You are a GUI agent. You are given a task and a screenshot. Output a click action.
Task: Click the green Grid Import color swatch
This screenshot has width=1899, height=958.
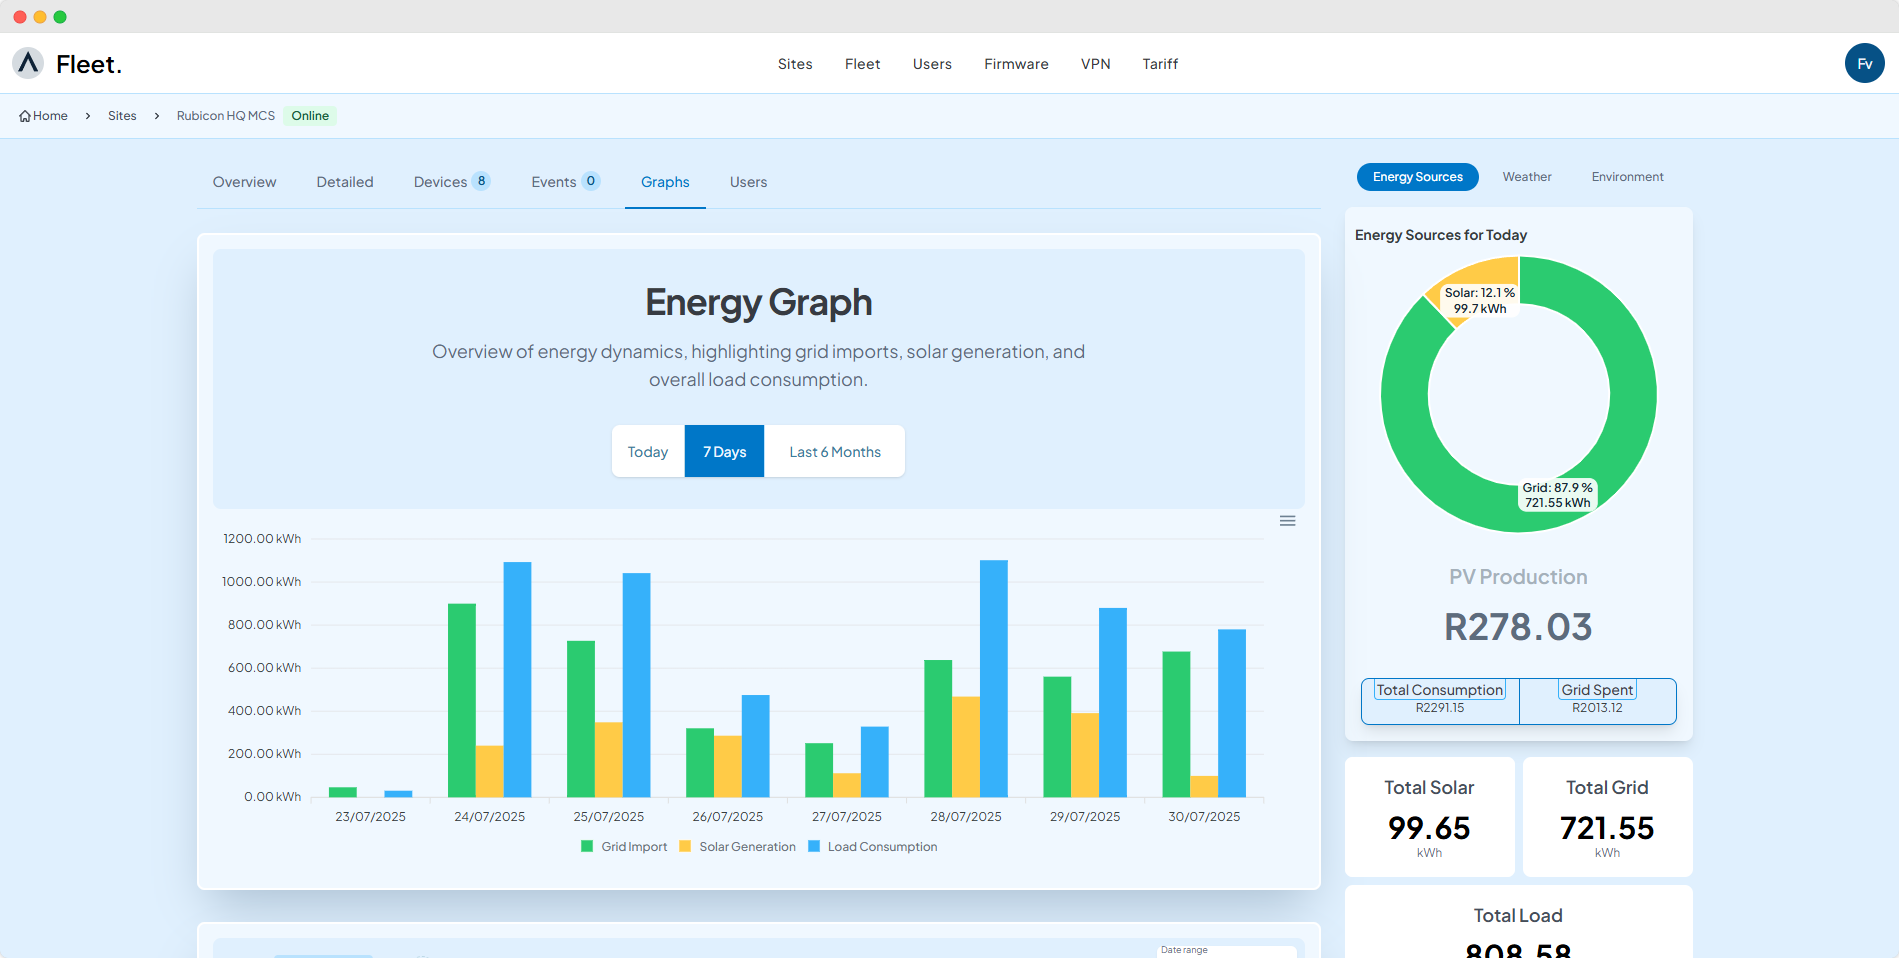pos(586,846)
